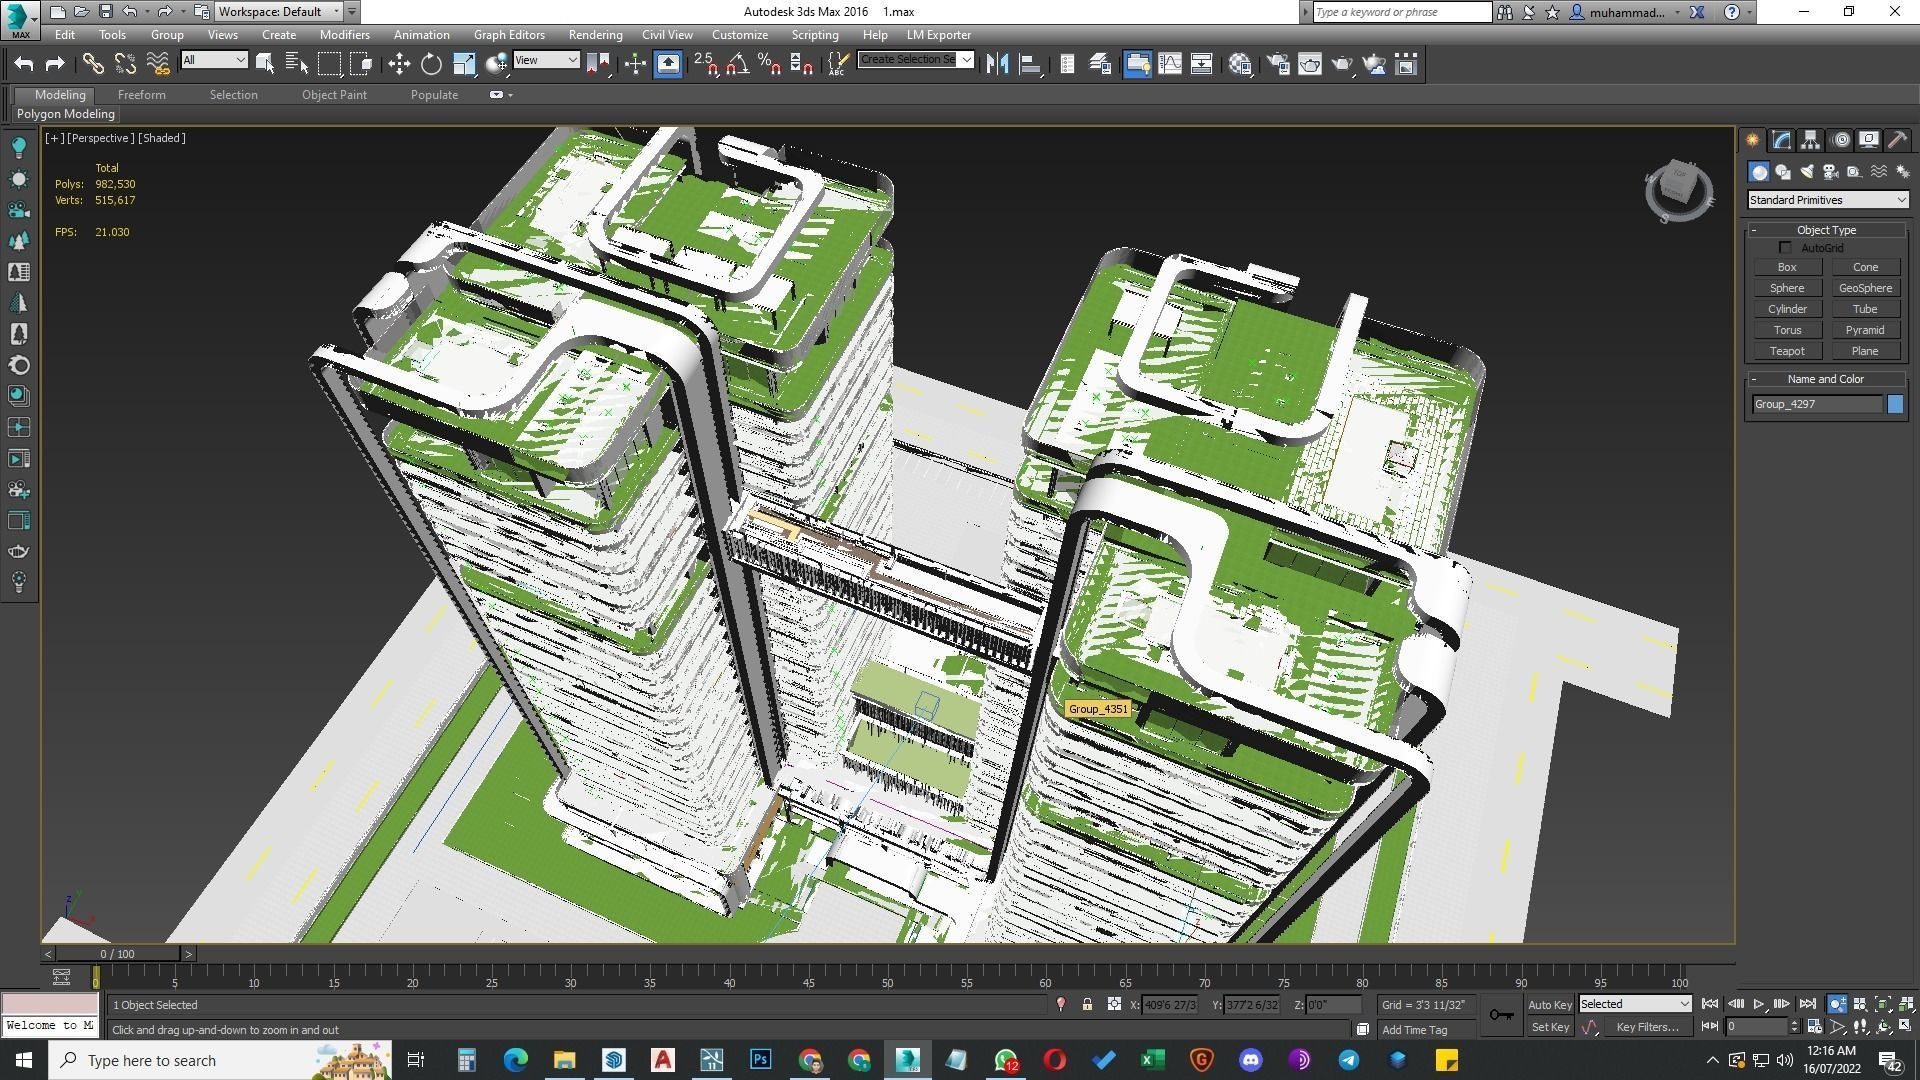This screenshot has height=1080, width=1920.
Task: Switch to Cameras creation category
Action: pyautogui.click(x=1830, y=172)
